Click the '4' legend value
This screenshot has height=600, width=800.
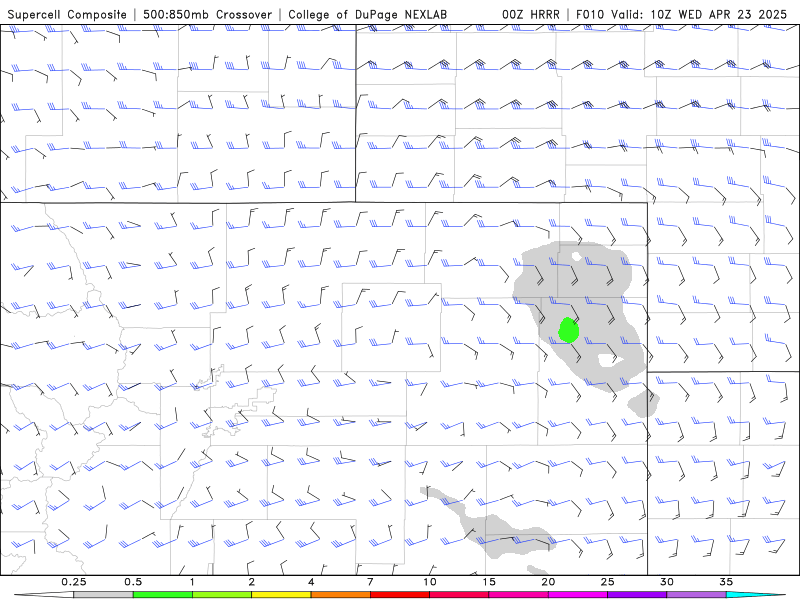click(311, 582)
